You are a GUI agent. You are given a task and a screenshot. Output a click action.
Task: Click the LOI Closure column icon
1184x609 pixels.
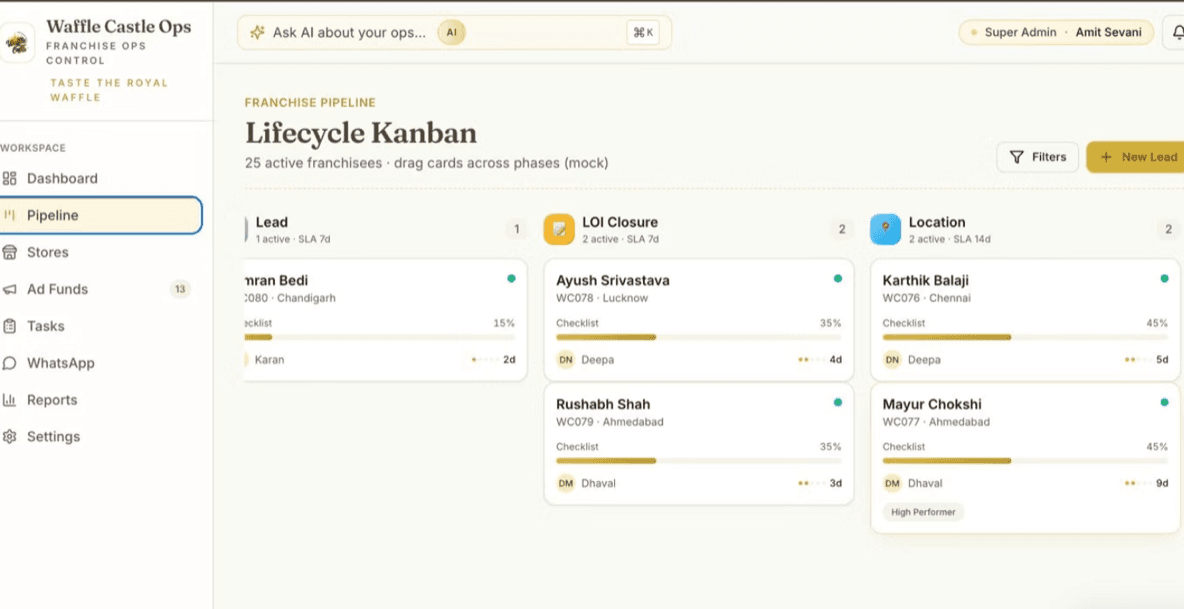coord(559,229)
